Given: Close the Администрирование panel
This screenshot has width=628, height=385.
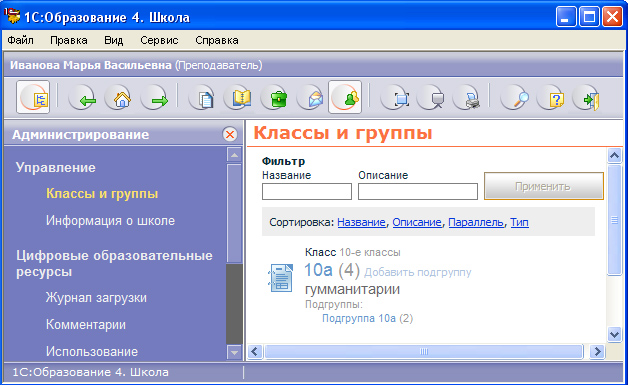Looking at the screenshot, I should pos(230,134).
